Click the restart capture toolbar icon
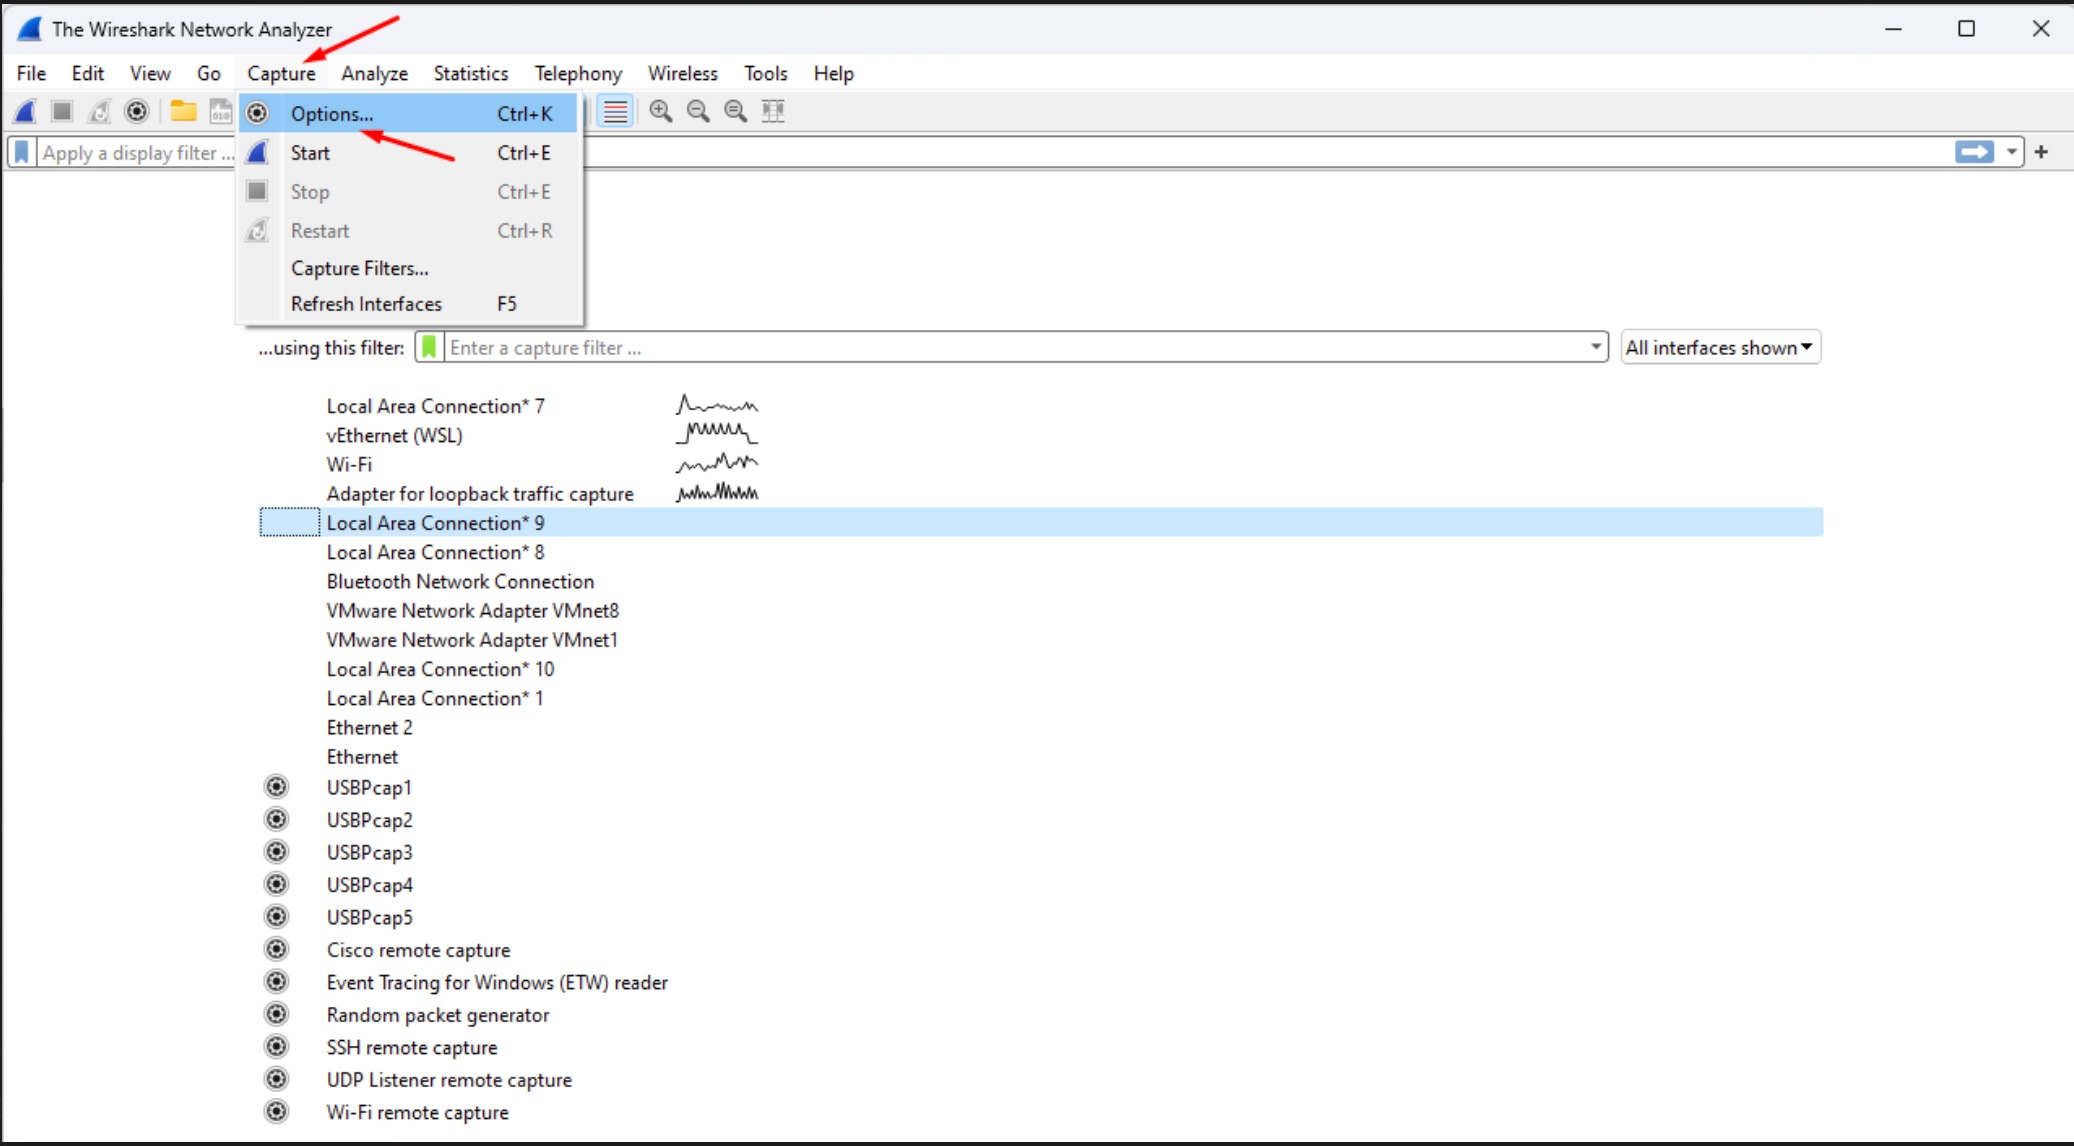 (x=99, y=111)
